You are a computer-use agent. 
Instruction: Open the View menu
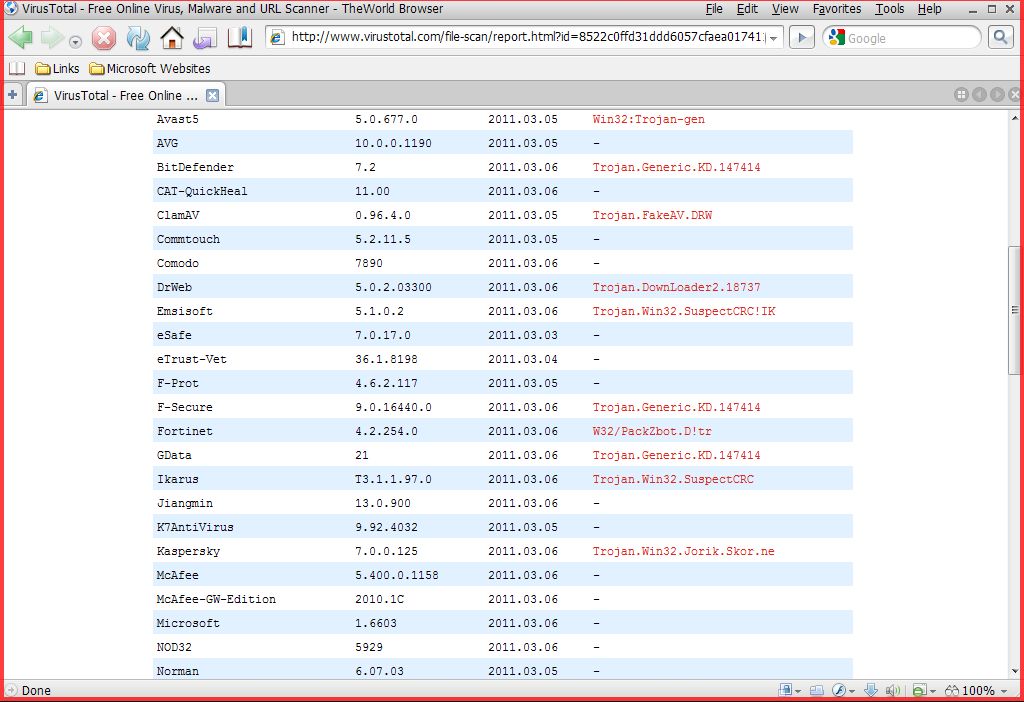click(x=785, y=8)
